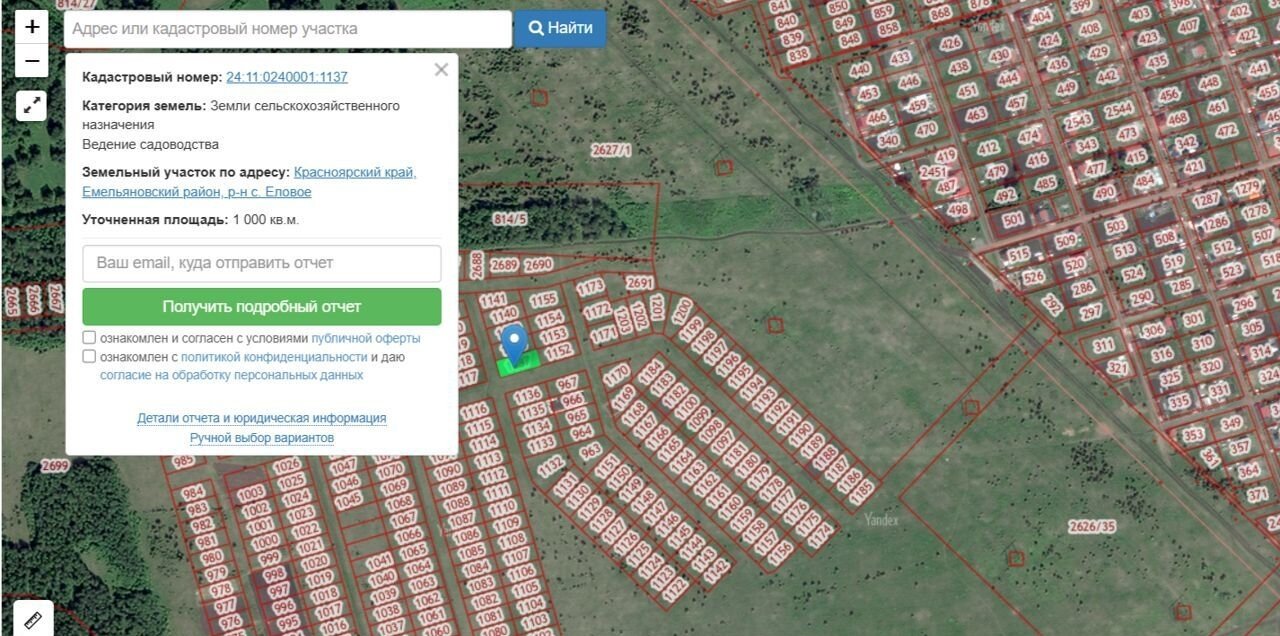
Task: Open the Красноярский край address link
Action: coord(355,172)
